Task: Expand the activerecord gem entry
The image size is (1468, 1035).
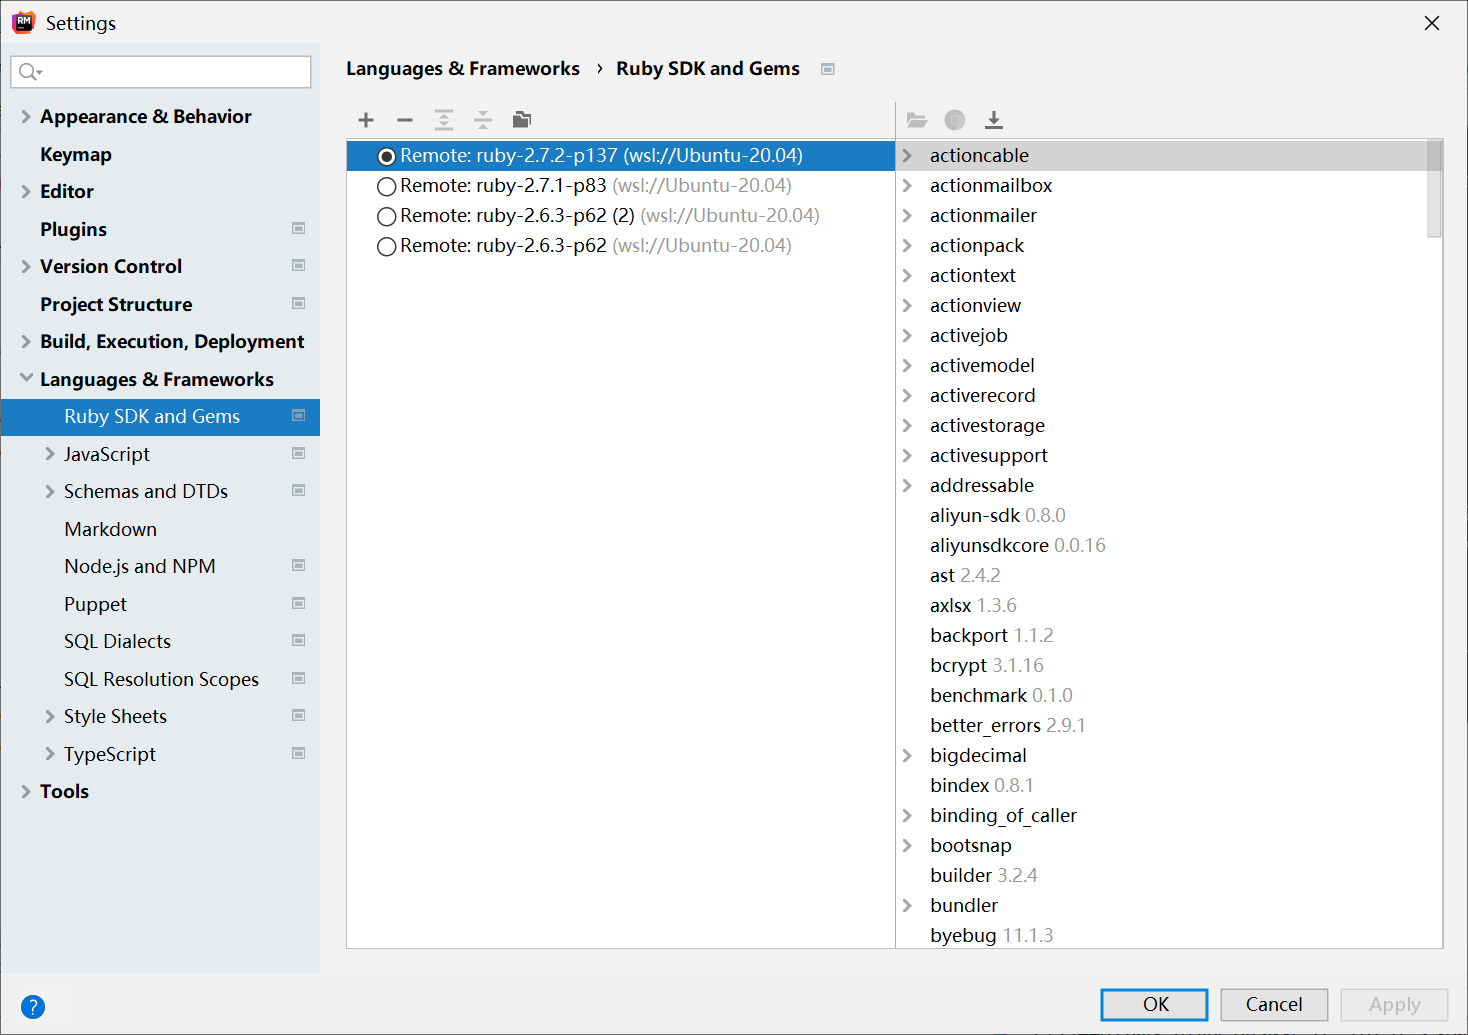Action: click(x=908, y=395)
